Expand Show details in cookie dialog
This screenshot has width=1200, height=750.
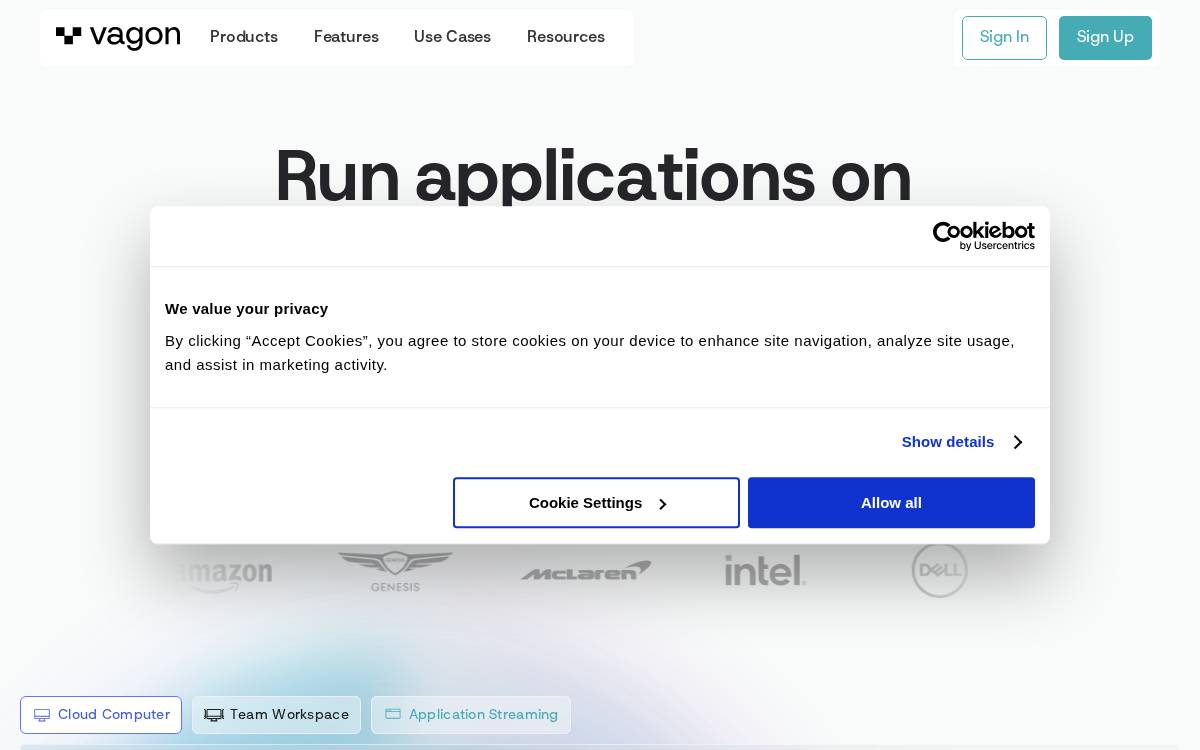(962, 442)
